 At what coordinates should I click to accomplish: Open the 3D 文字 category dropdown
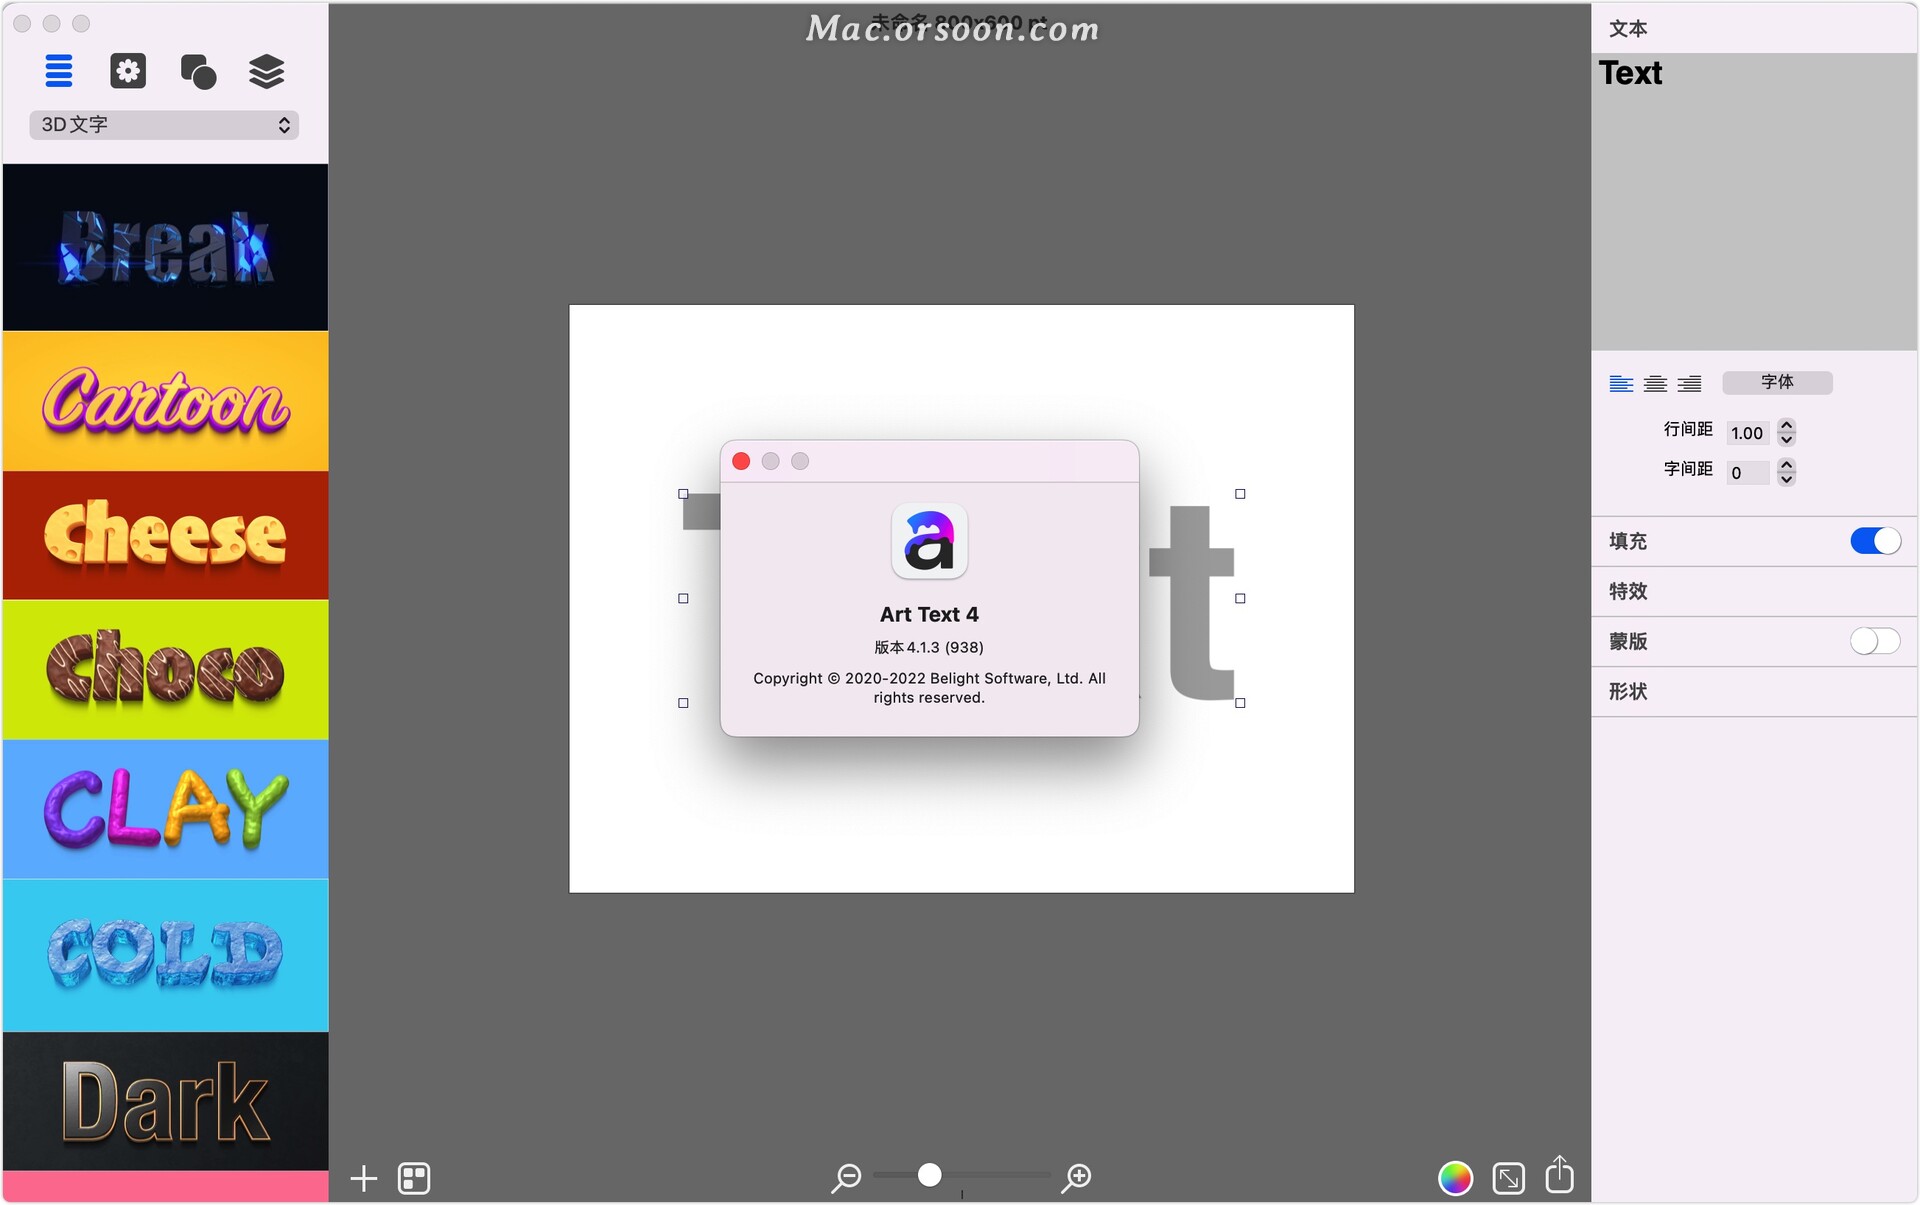click(164, 125)
